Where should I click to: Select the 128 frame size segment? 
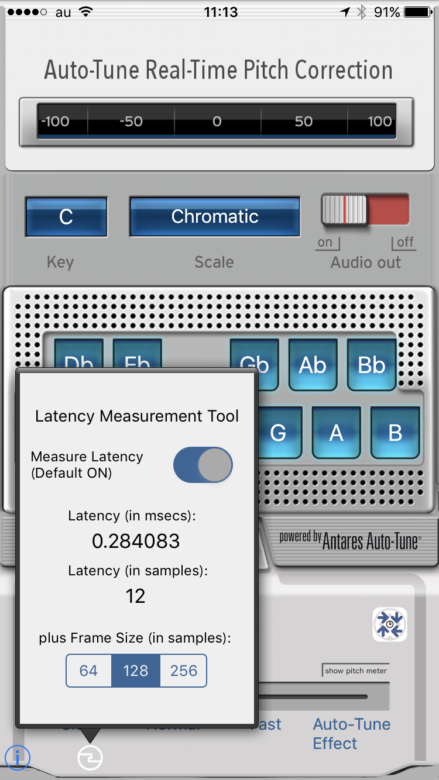pos(136,671)
